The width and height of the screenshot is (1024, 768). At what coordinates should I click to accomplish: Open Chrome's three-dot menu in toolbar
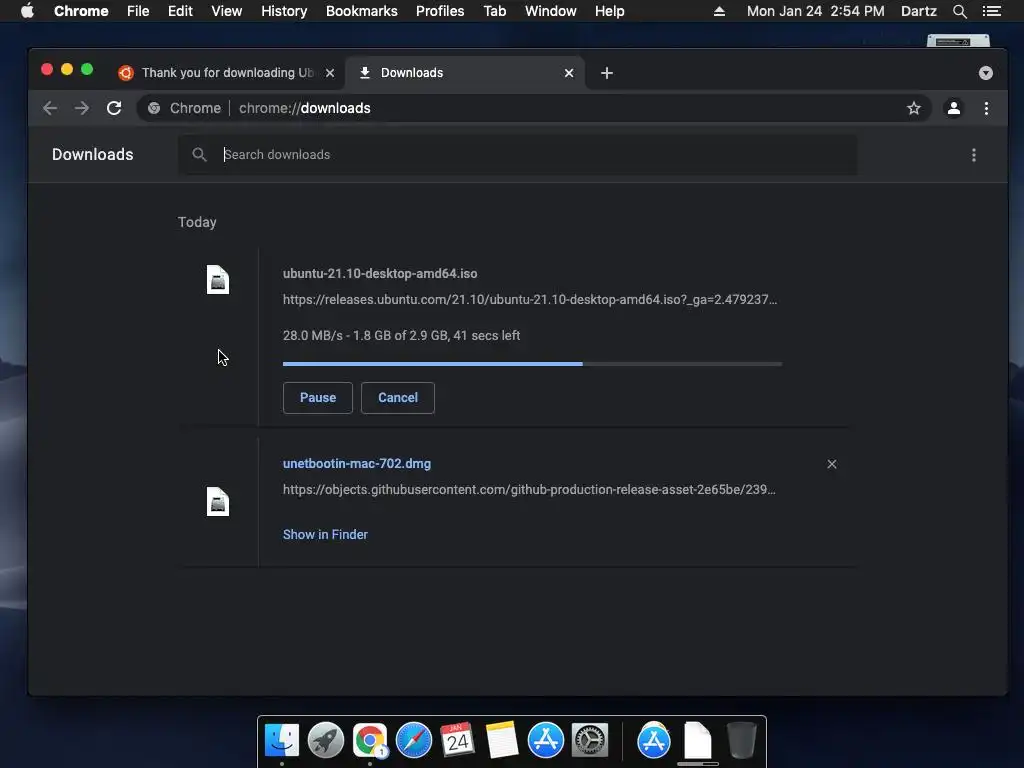click(x=986, y=108)
